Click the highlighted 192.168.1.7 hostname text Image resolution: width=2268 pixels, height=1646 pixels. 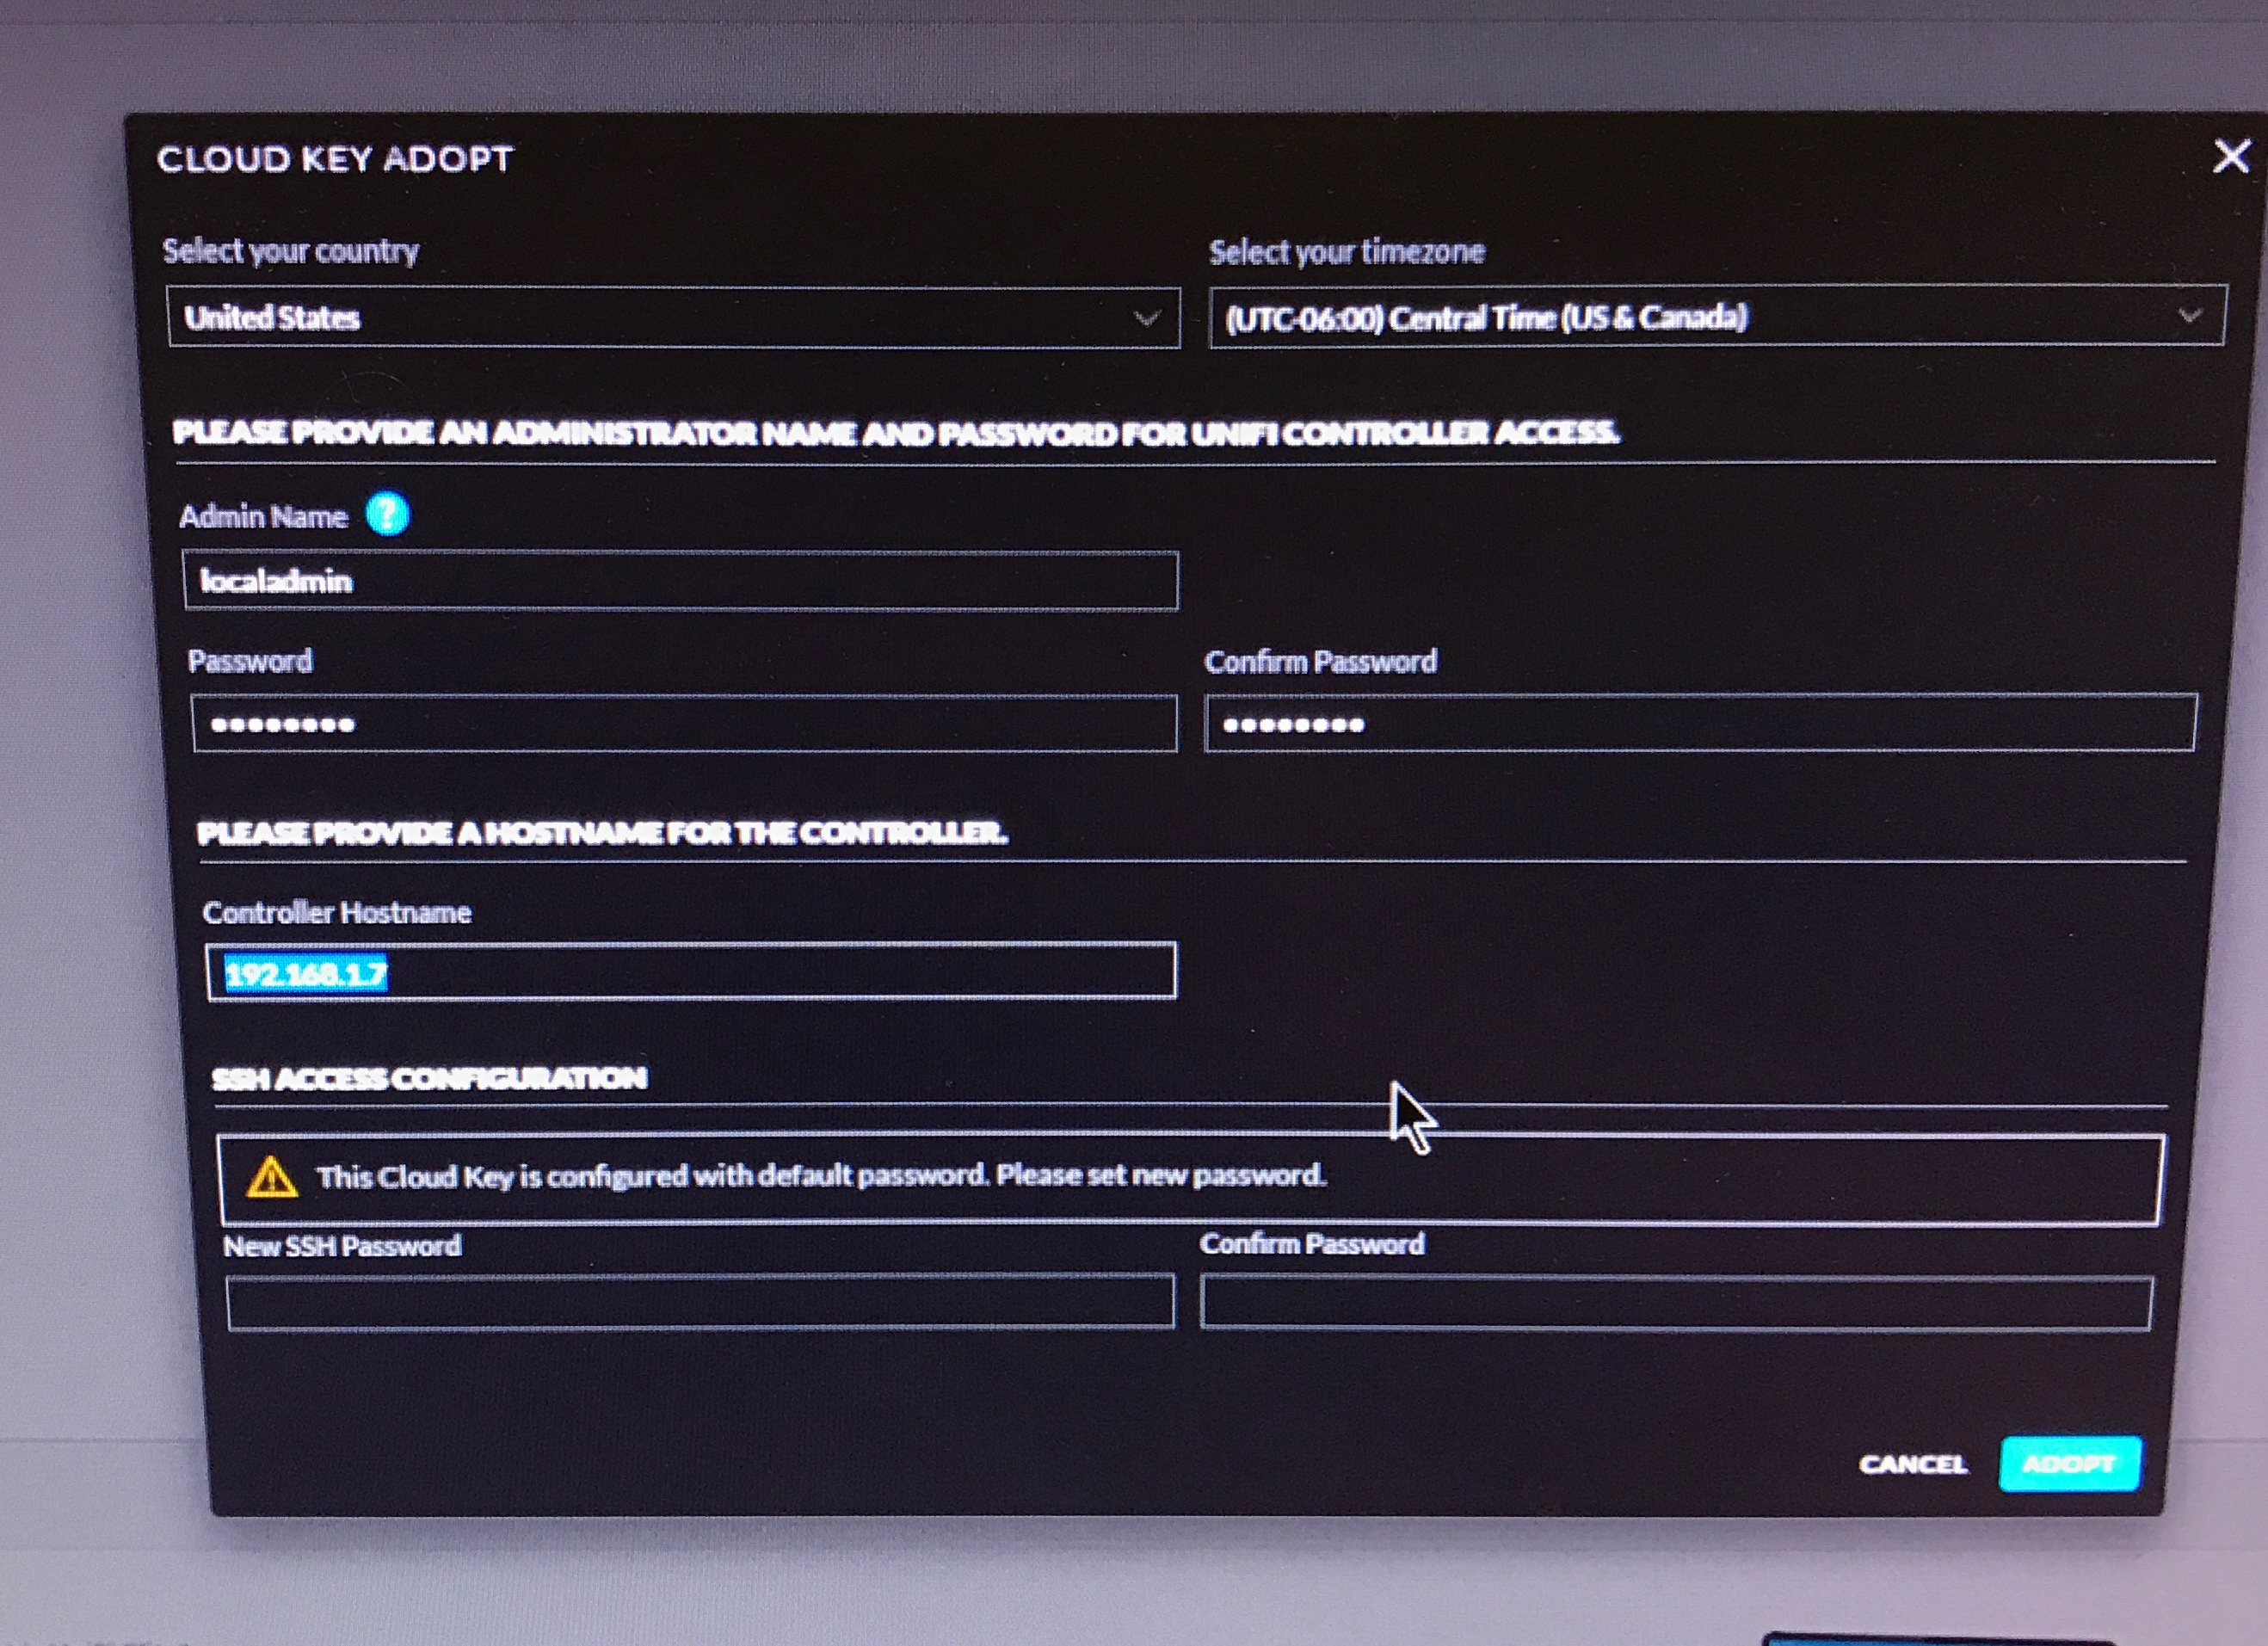306,973
